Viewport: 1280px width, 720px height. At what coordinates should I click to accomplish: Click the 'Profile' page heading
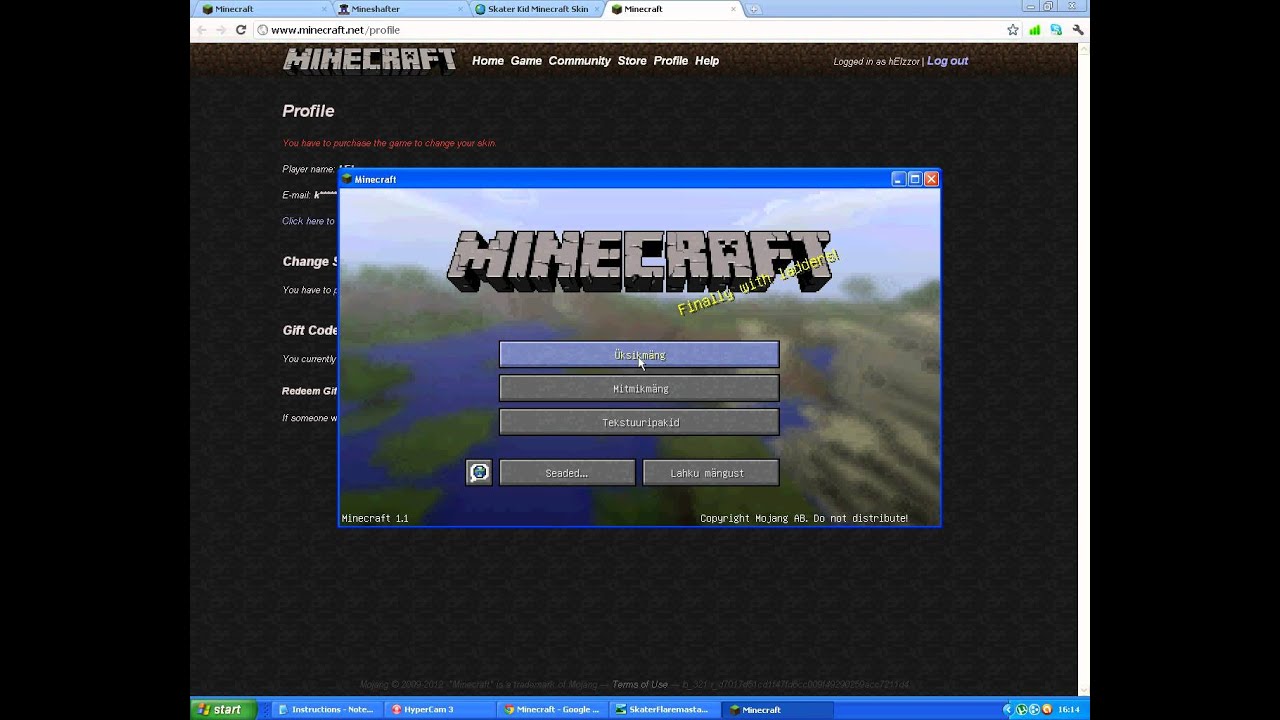click(x=308, y=111)
